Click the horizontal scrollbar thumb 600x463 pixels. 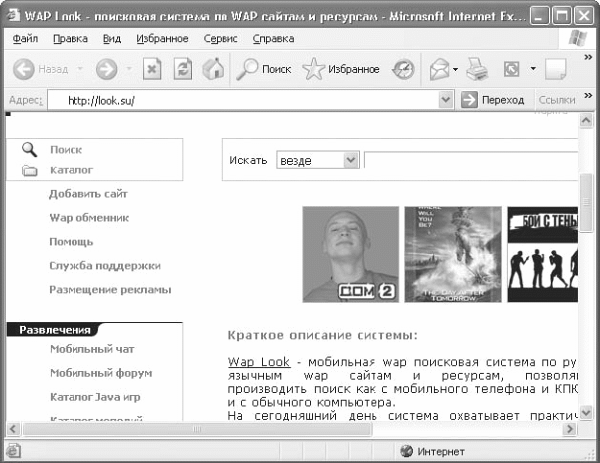click(x=197, y=429)
